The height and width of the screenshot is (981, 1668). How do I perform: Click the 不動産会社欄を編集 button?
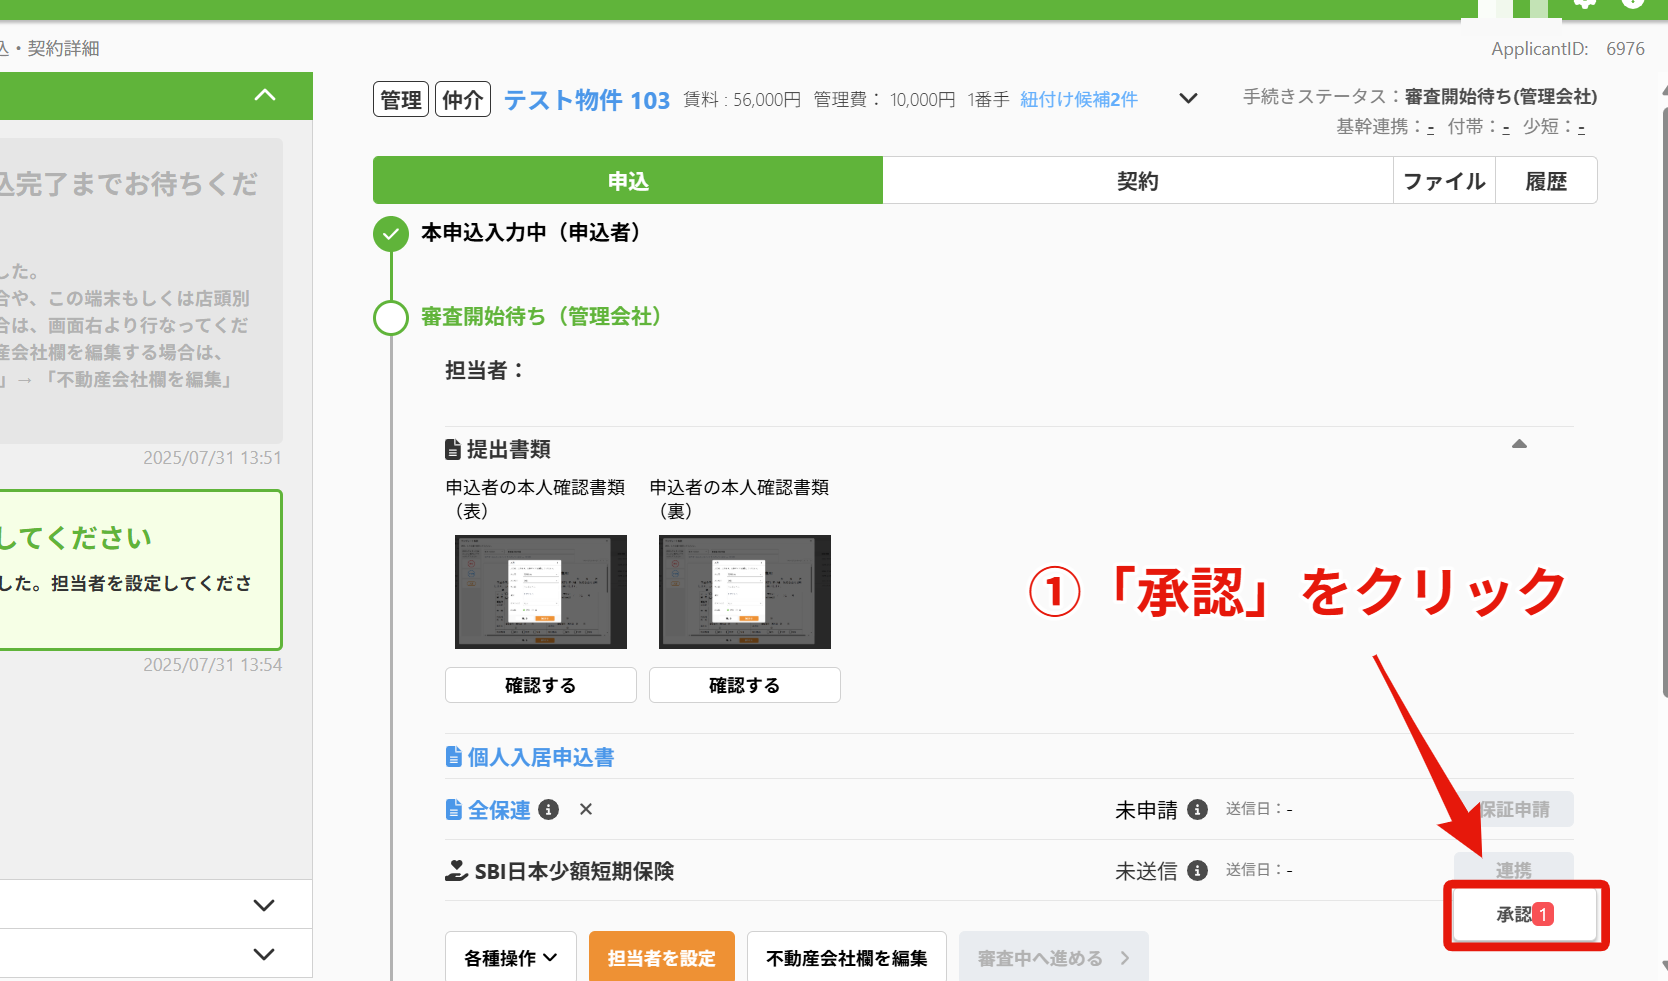(847, 957)
